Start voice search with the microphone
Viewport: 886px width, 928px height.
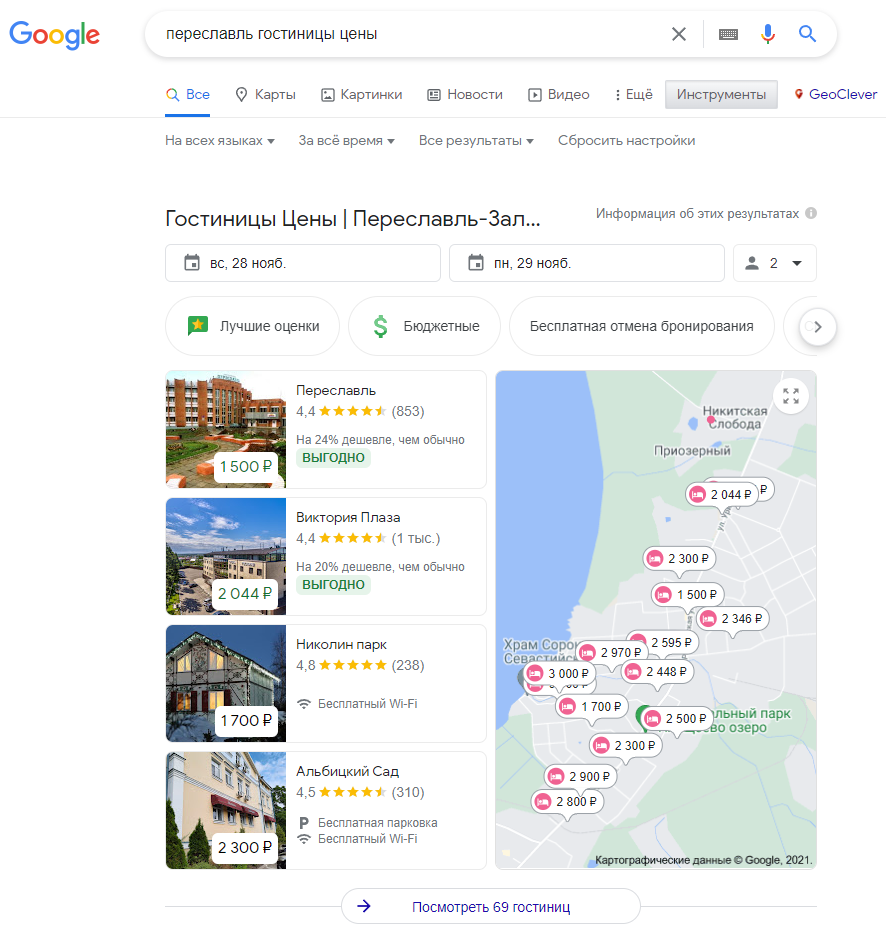coord(768,34)
